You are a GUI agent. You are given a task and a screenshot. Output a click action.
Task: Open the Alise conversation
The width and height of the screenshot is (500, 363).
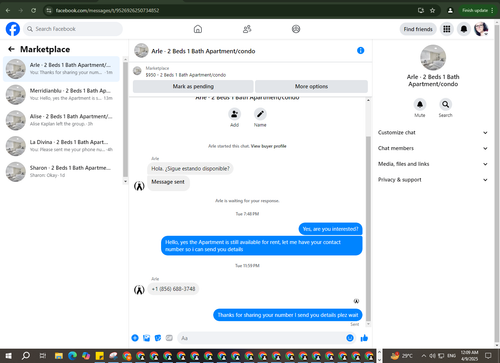[61, 120]
